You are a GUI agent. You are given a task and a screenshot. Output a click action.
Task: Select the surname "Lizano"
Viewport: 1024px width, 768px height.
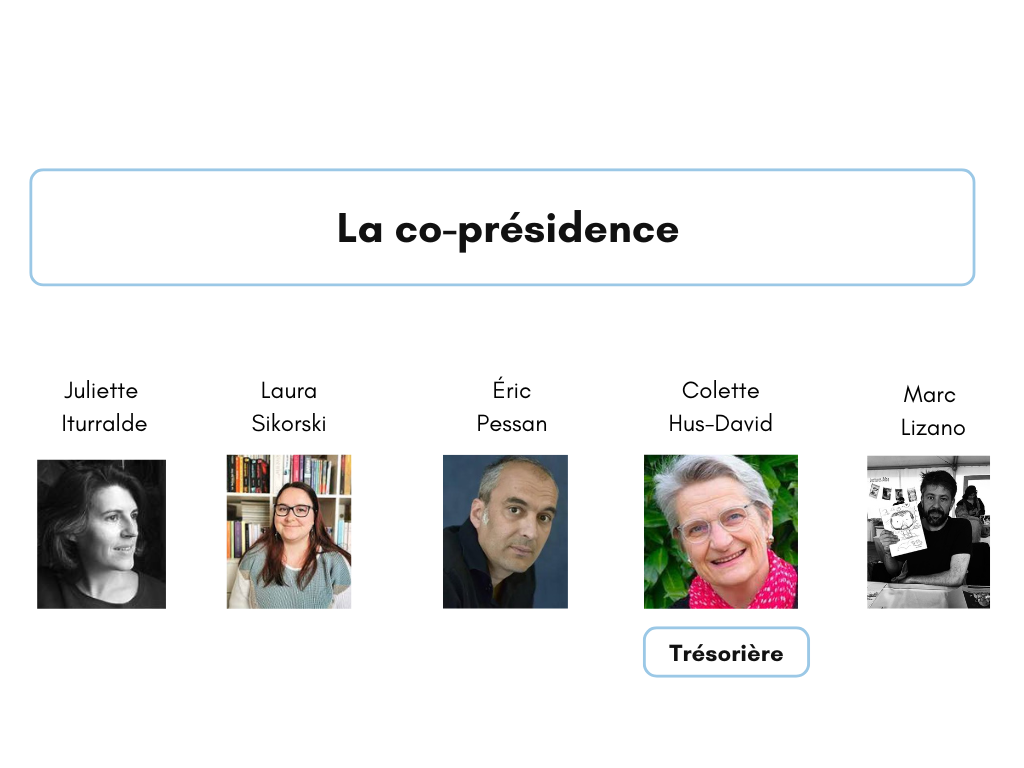point(933,427)
